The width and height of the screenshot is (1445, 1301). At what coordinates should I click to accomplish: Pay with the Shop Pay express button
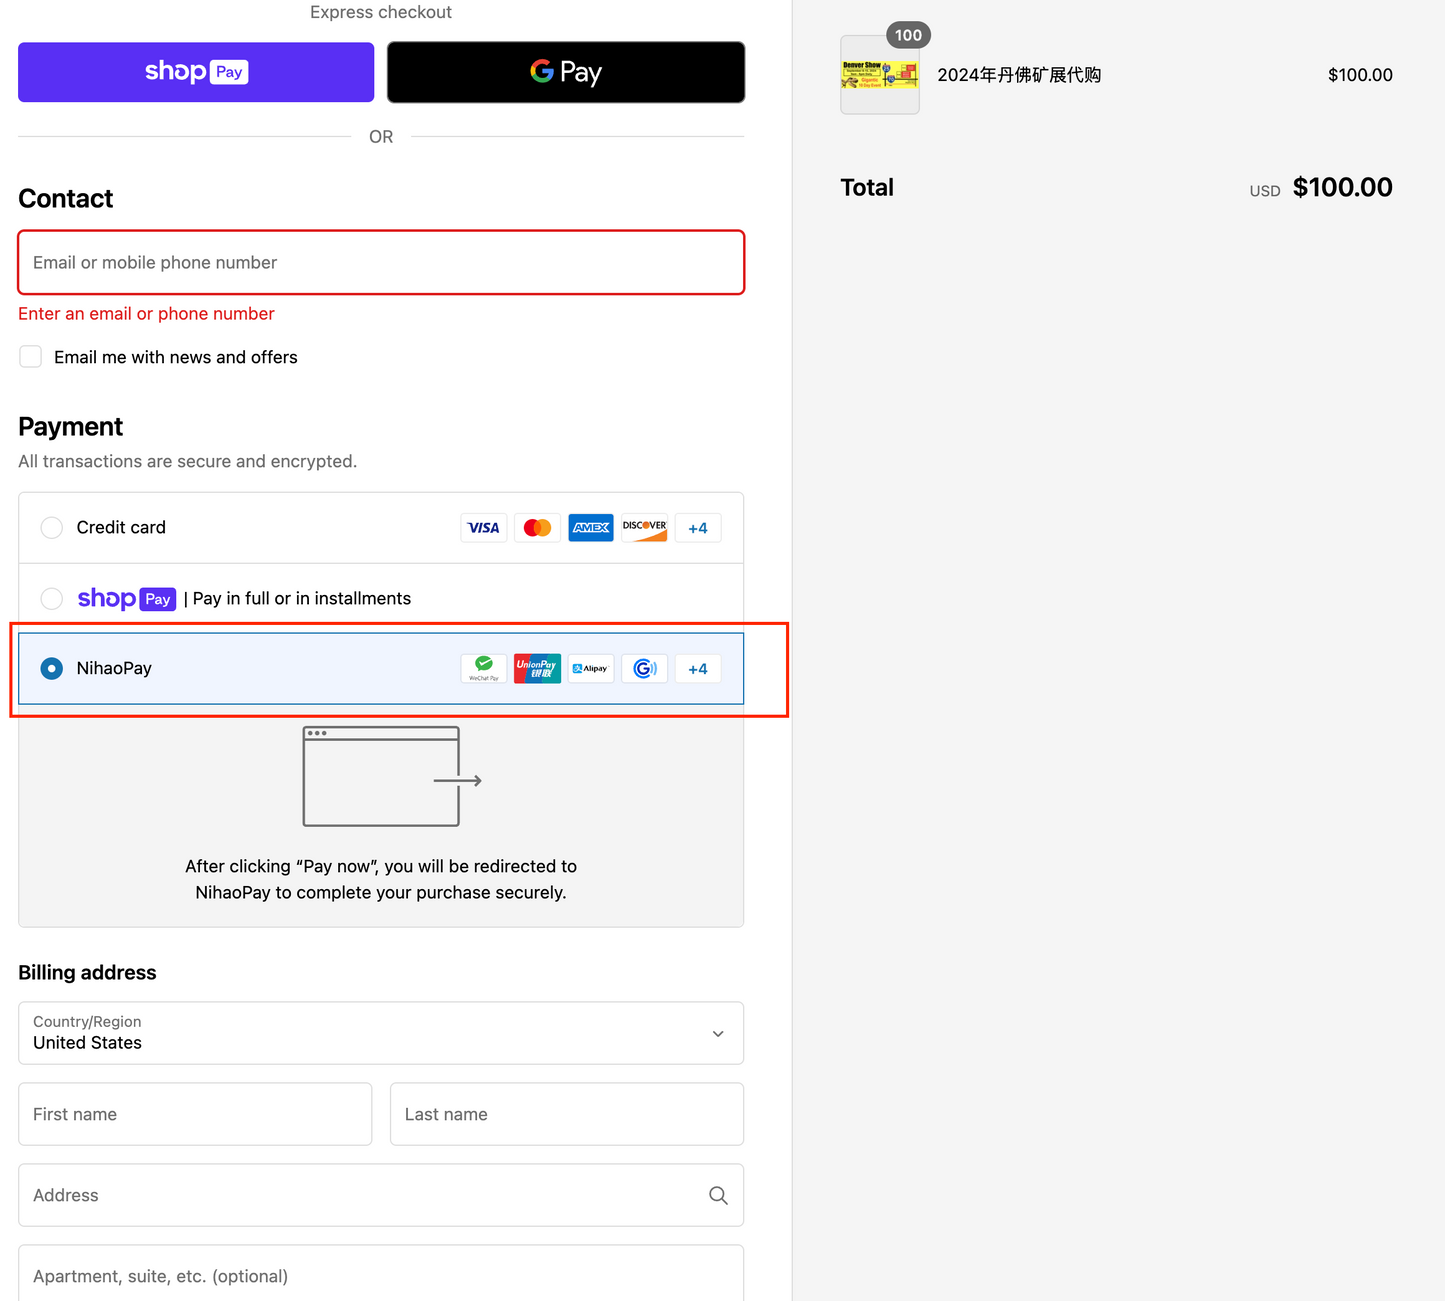click(196, 72)
